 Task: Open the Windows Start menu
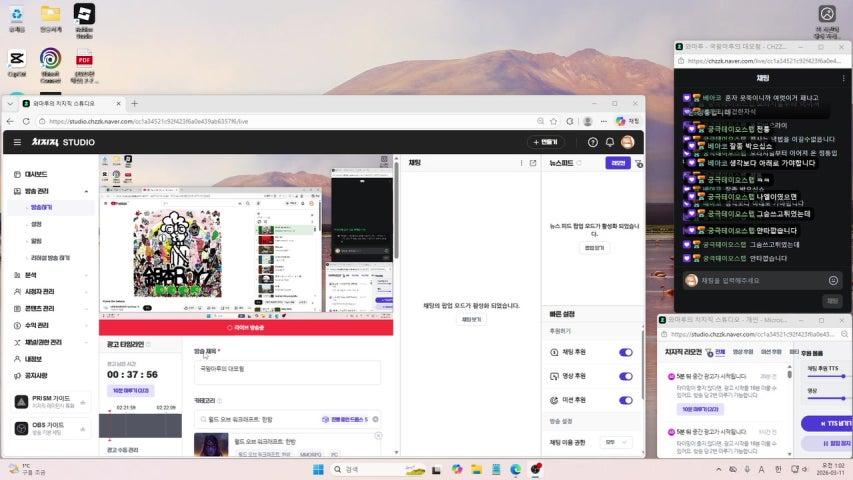click(318, 469)
